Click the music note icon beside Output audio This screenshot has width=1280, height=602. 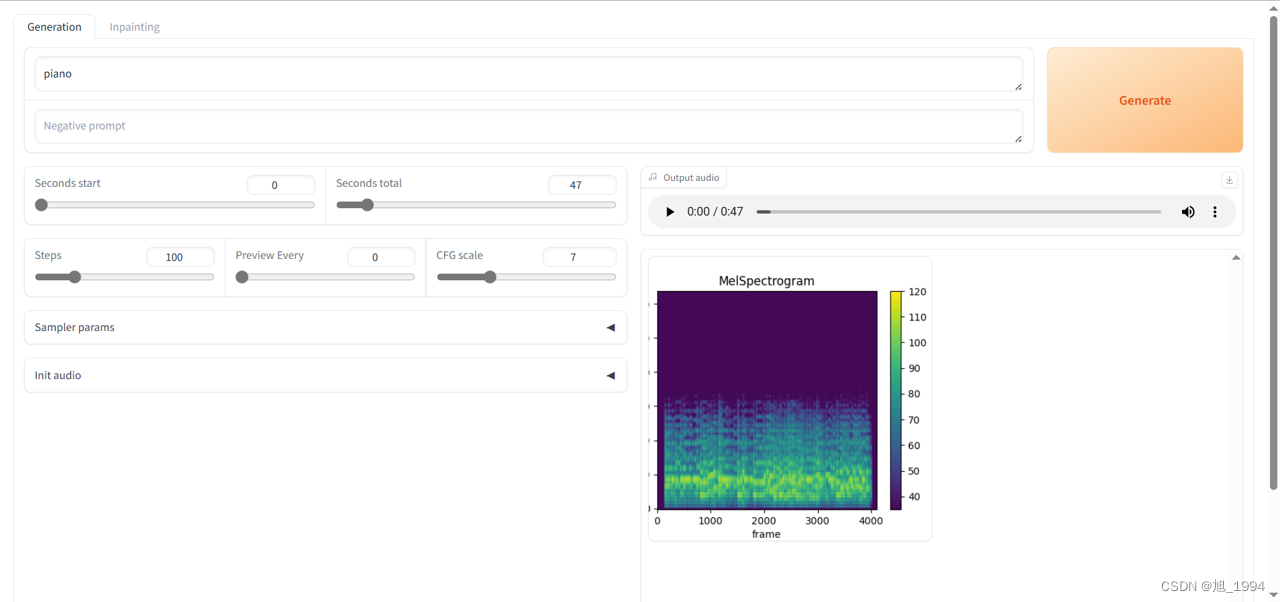click(x=652, y=177)
